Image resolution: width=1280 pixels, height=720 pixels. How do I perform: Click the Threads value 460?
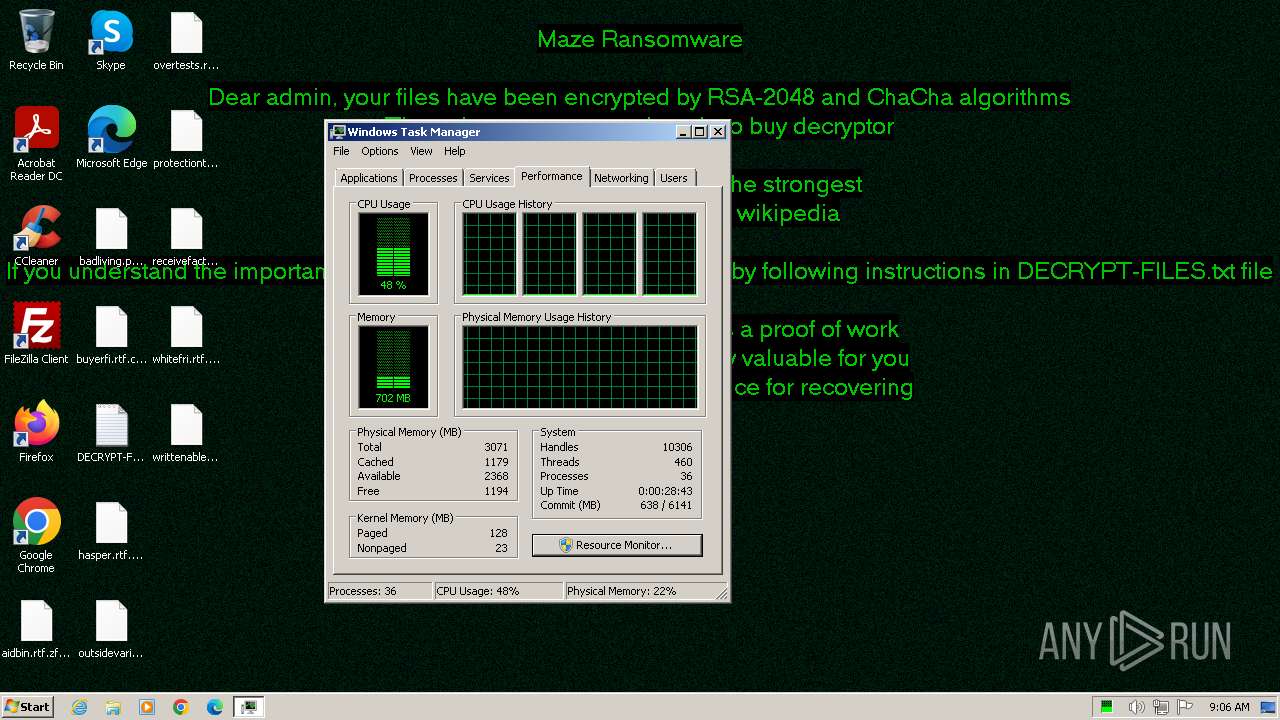coord(683,462)
